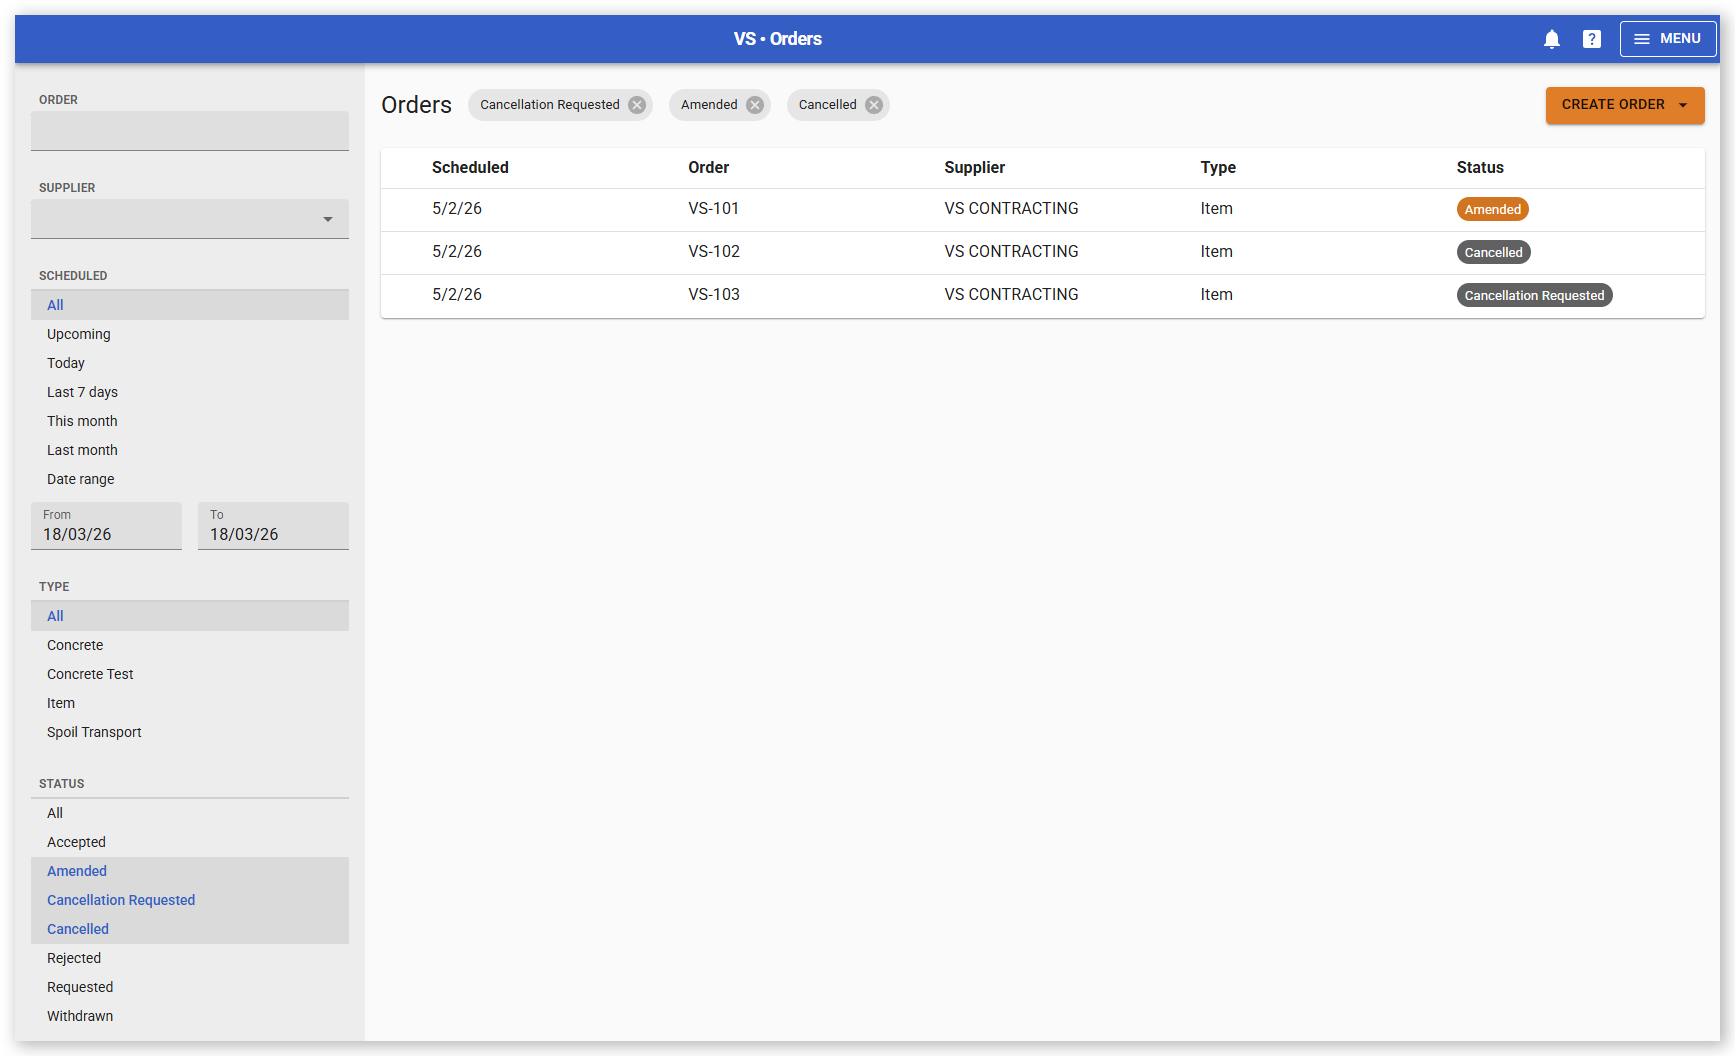Select Spoil Transport type filter
The height and width of the screenshot is (1056, 1735).
94,732
